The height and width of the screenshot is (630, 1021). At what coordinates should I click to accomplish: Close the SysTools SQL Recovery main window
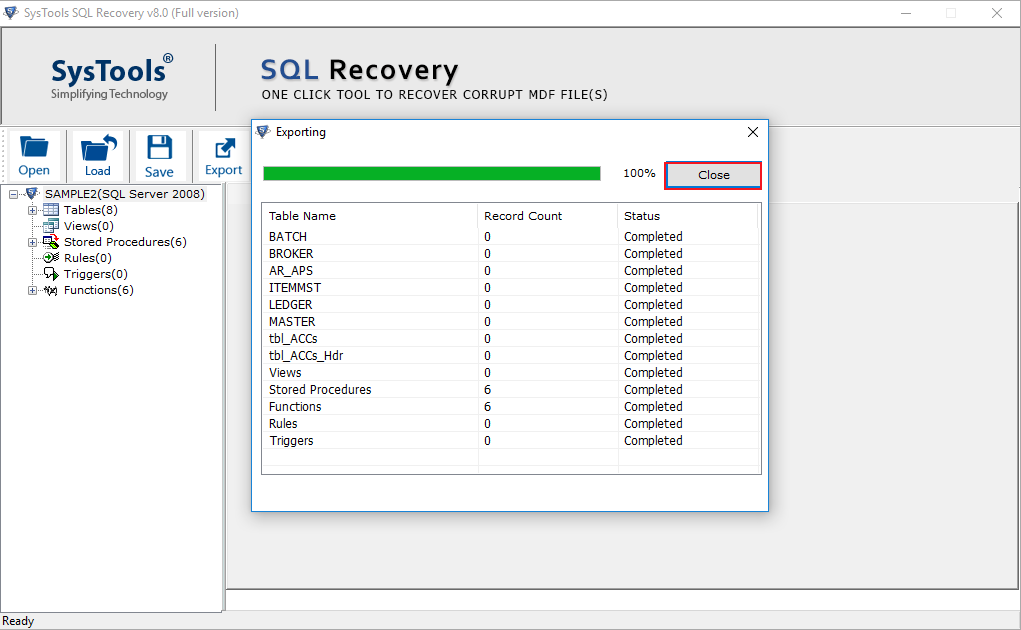pos(996,13)
